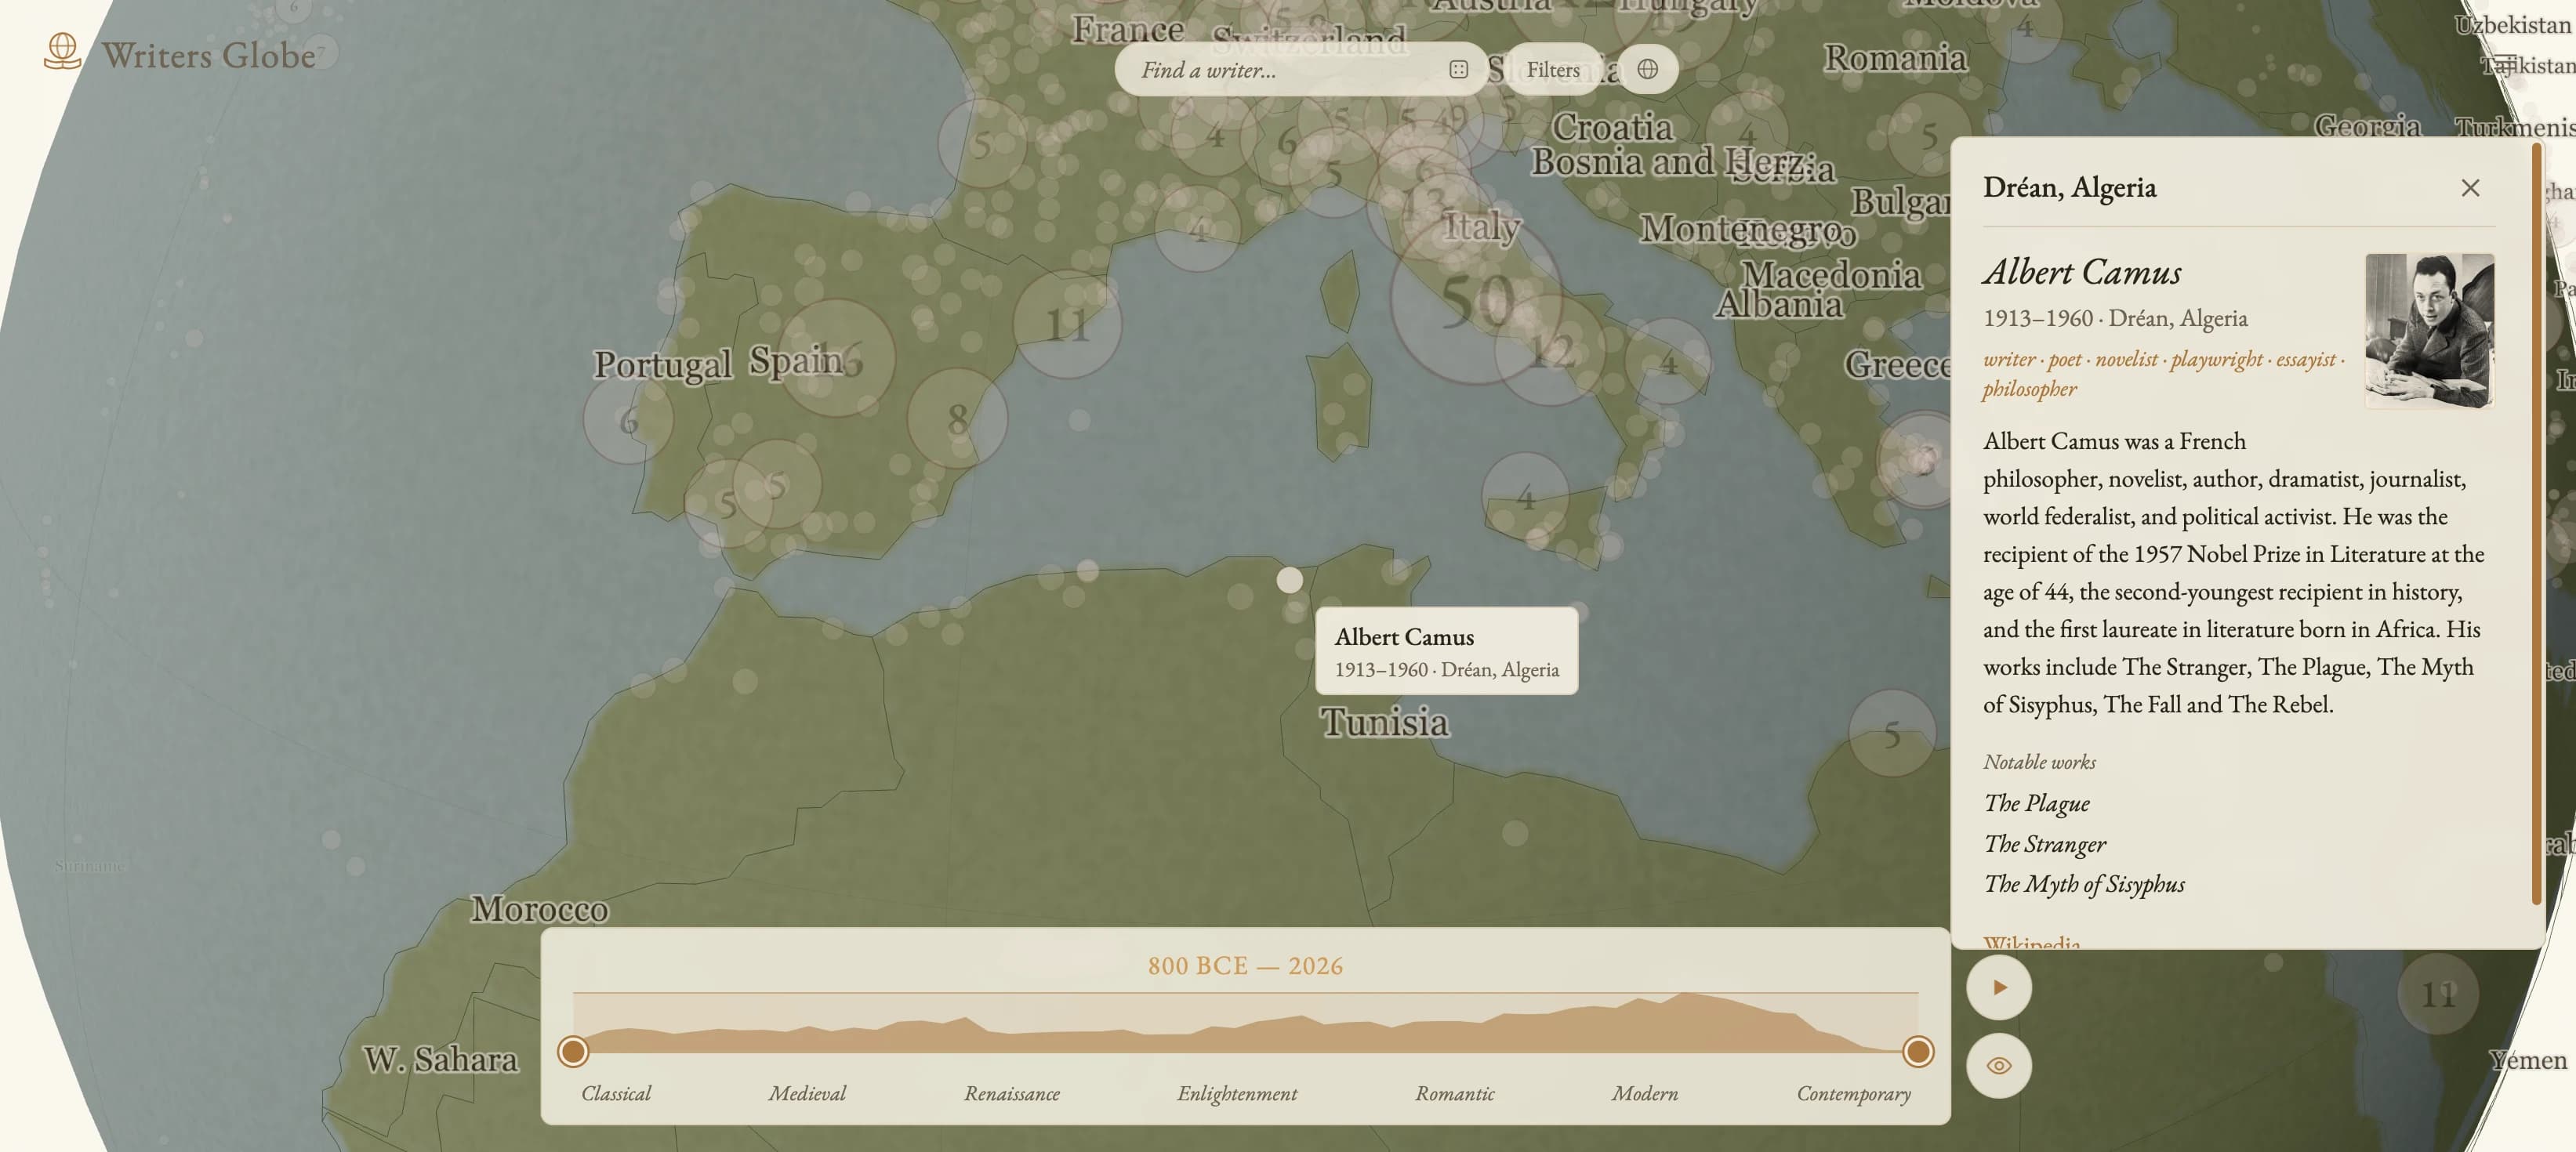Click the Writers Globe logo icon
Viewport: 2576px width, 1152px height.
pyautogui.click(x=62, y=51)
